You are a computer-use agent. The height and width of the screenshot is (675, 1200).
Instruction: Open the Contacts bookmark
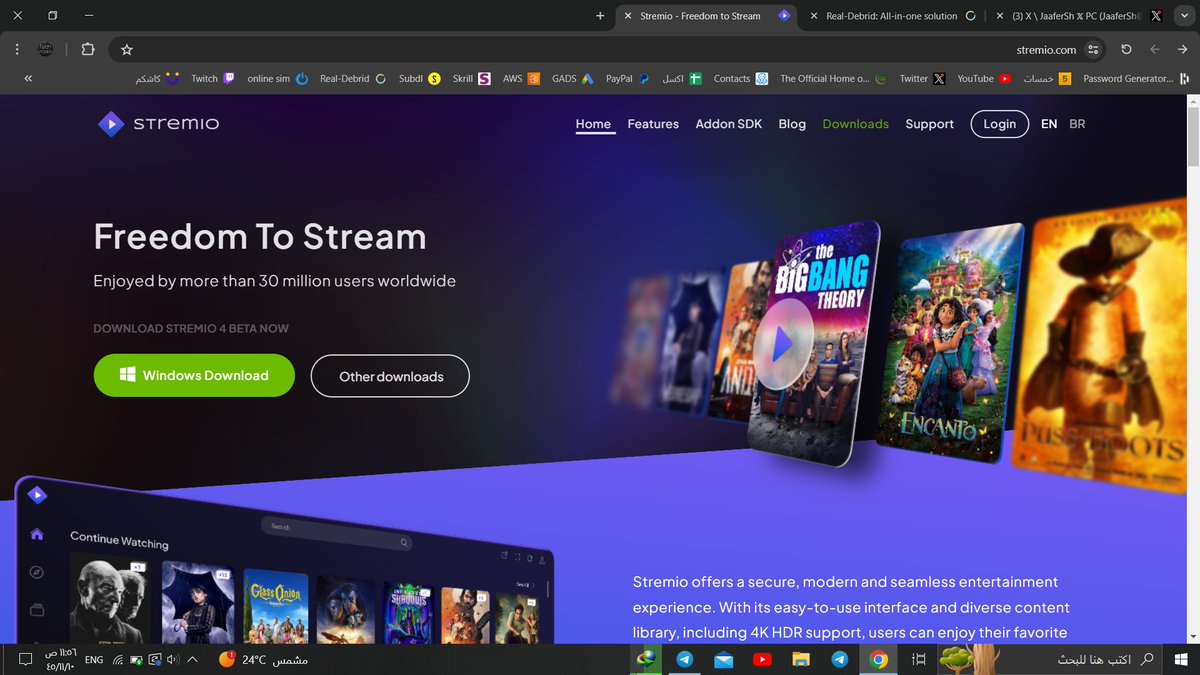(740, 78)
